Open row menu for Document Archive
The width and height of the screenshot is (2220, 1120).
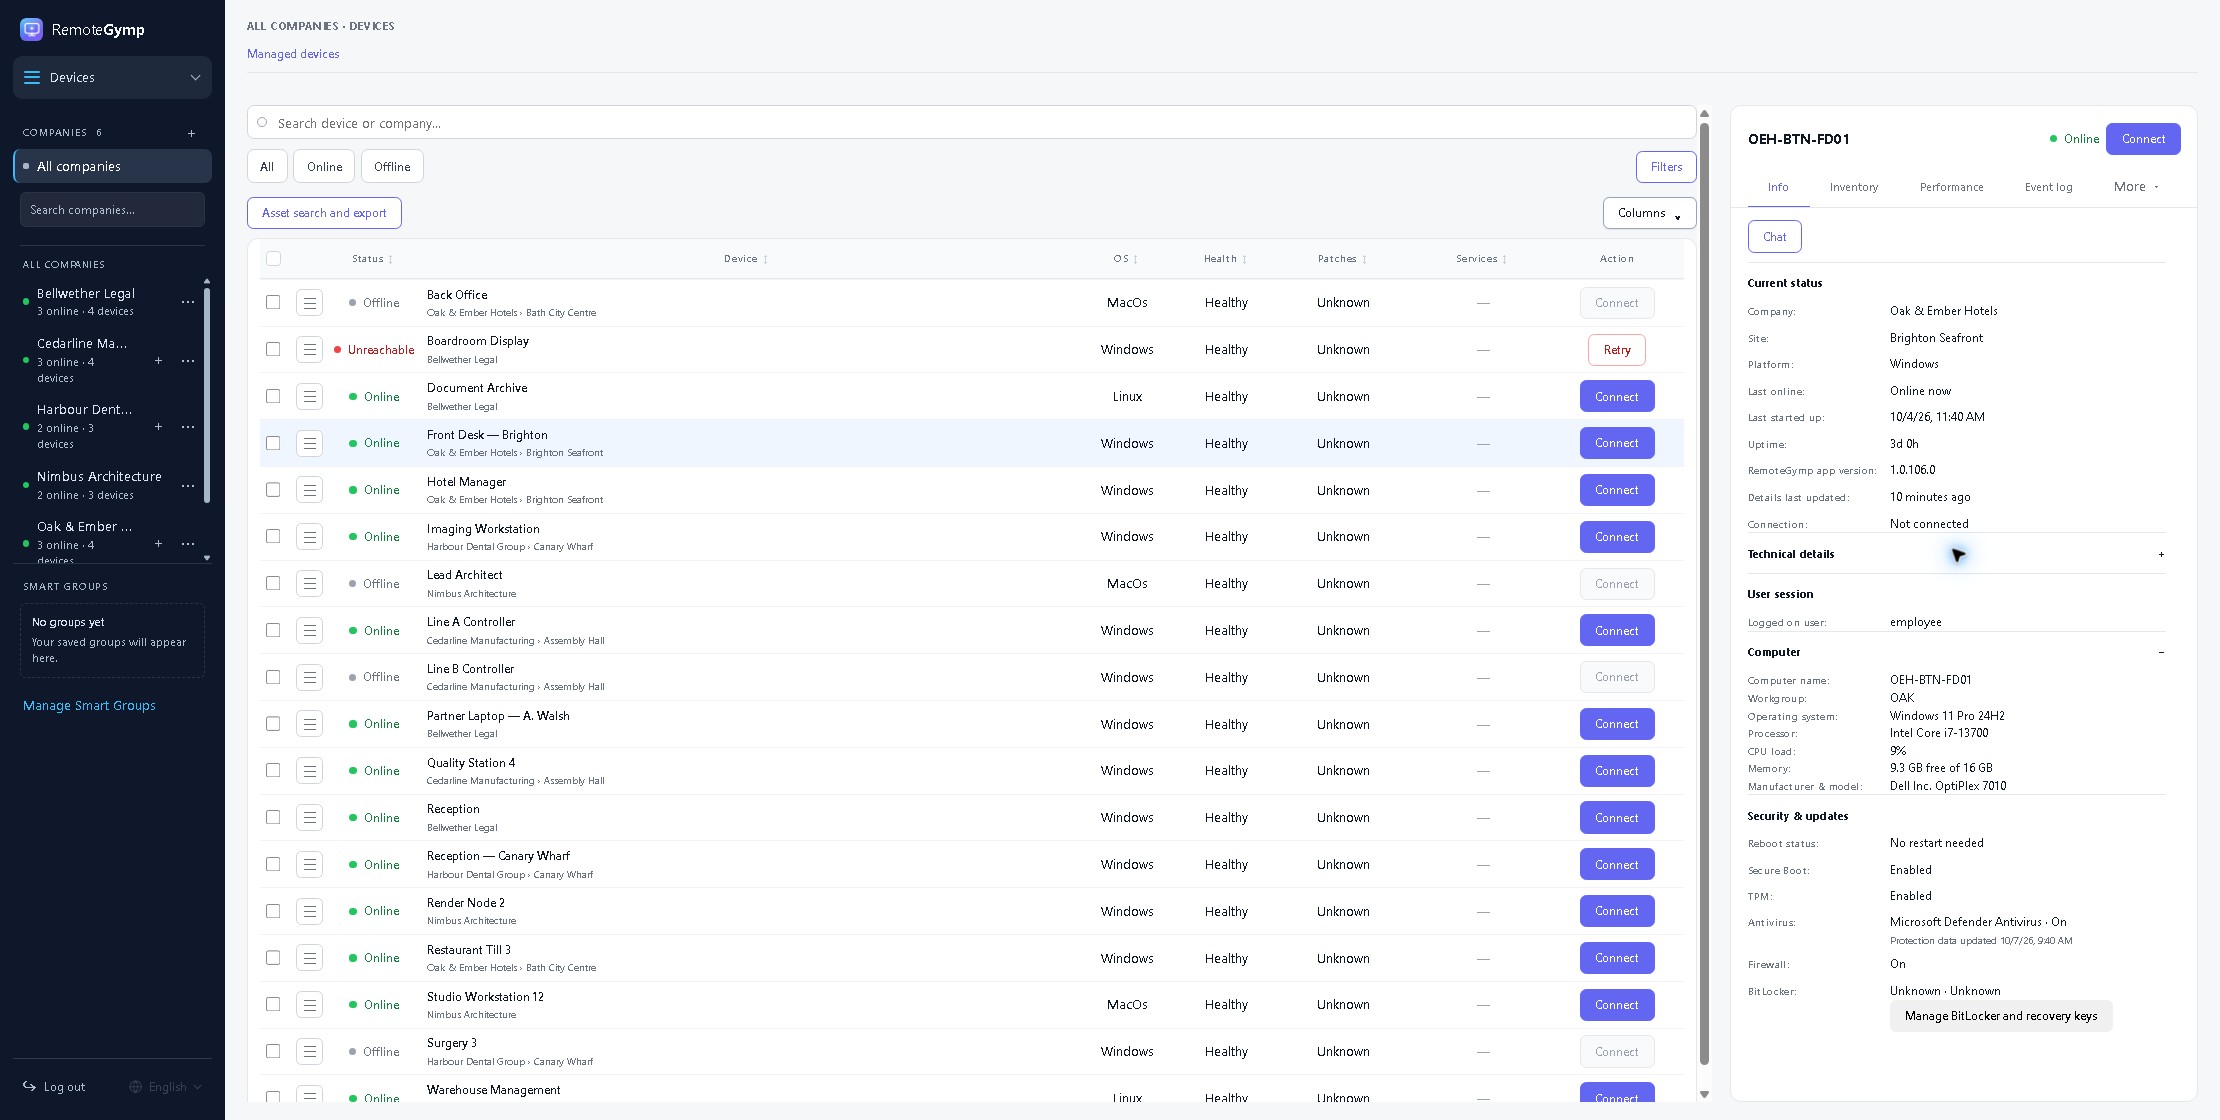tap(310, 396)
